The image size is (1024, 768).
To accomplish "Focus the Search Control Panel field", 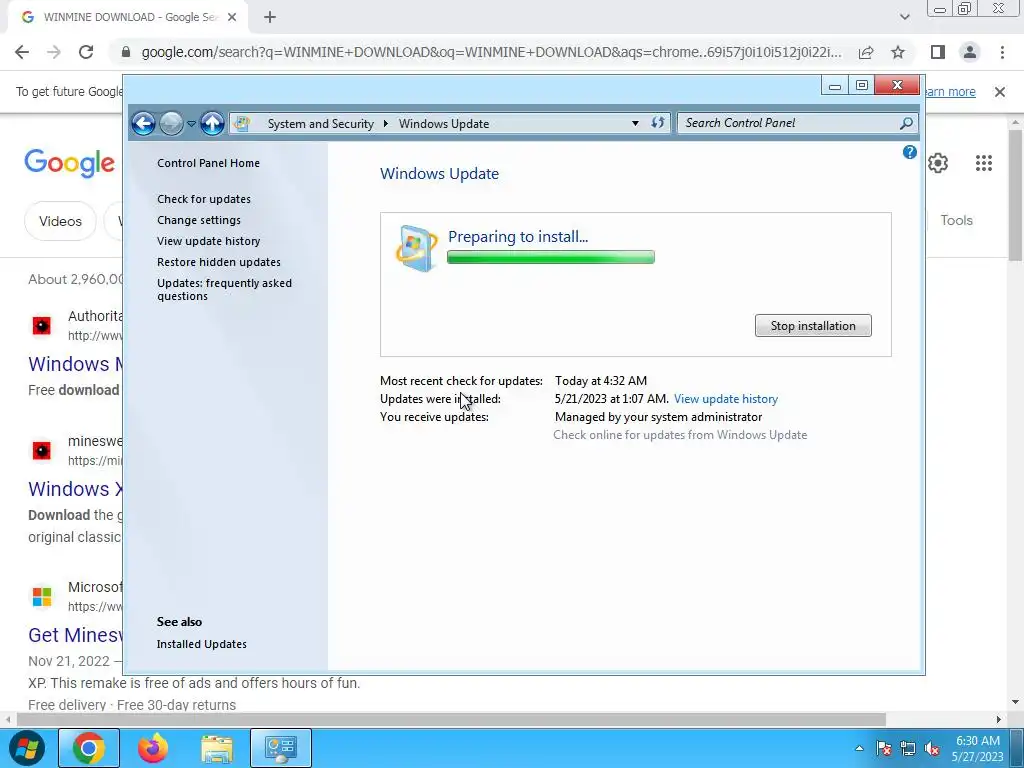I will [x=789, y=123].
